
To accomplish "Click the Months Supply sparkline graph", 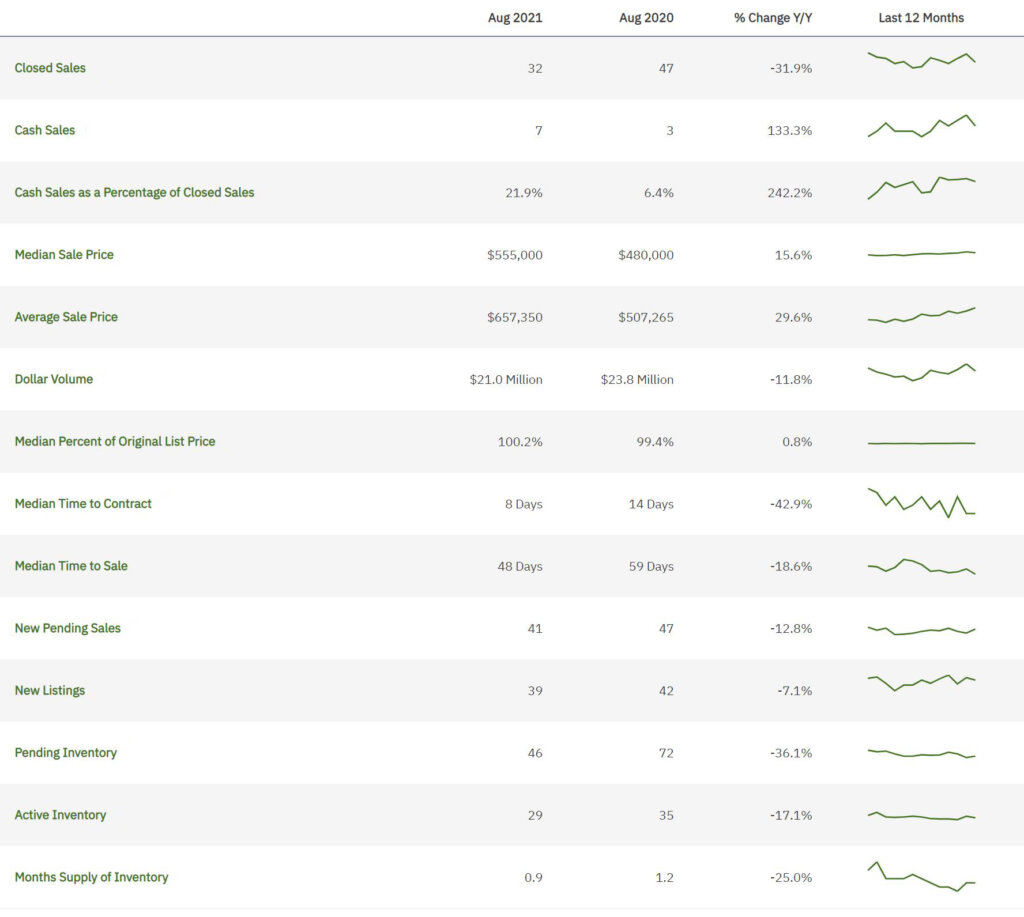I will pyautogui.click(x=920, y=877).
